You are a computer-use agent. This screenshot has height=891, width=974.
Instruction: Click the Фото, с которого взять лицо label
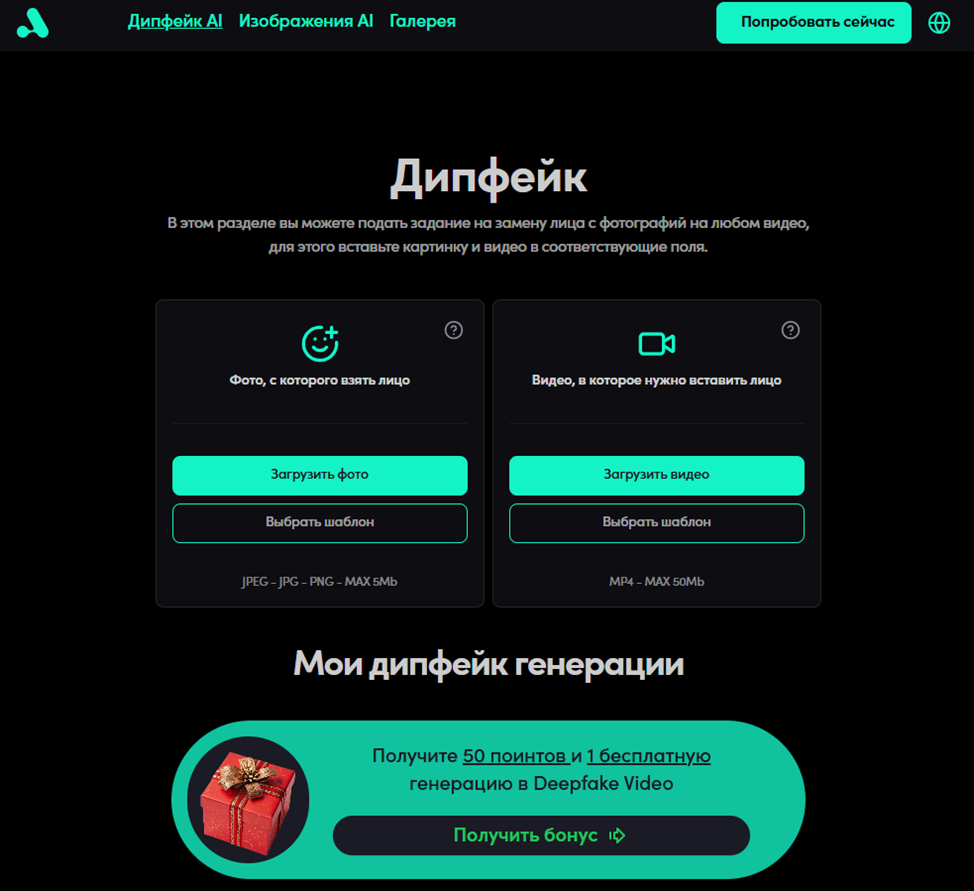tap(320, 380)
